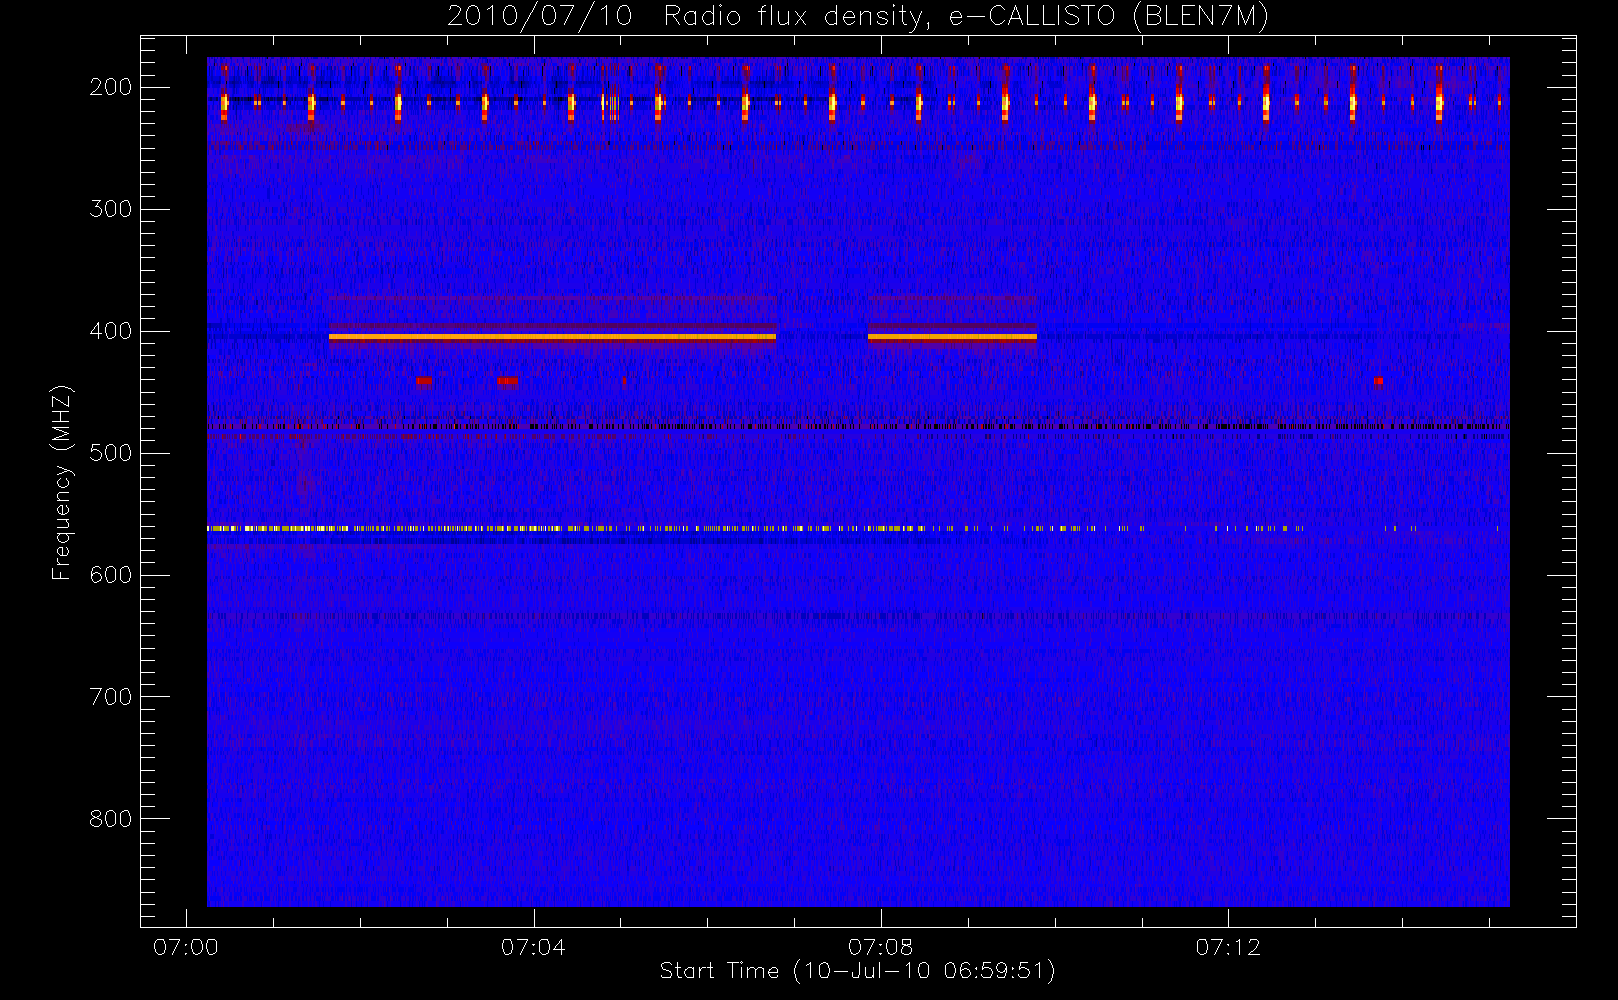Click the shorter orange band after 07:08
Viewport: 1618px width, 1000px height.
(x=952, y=337)
